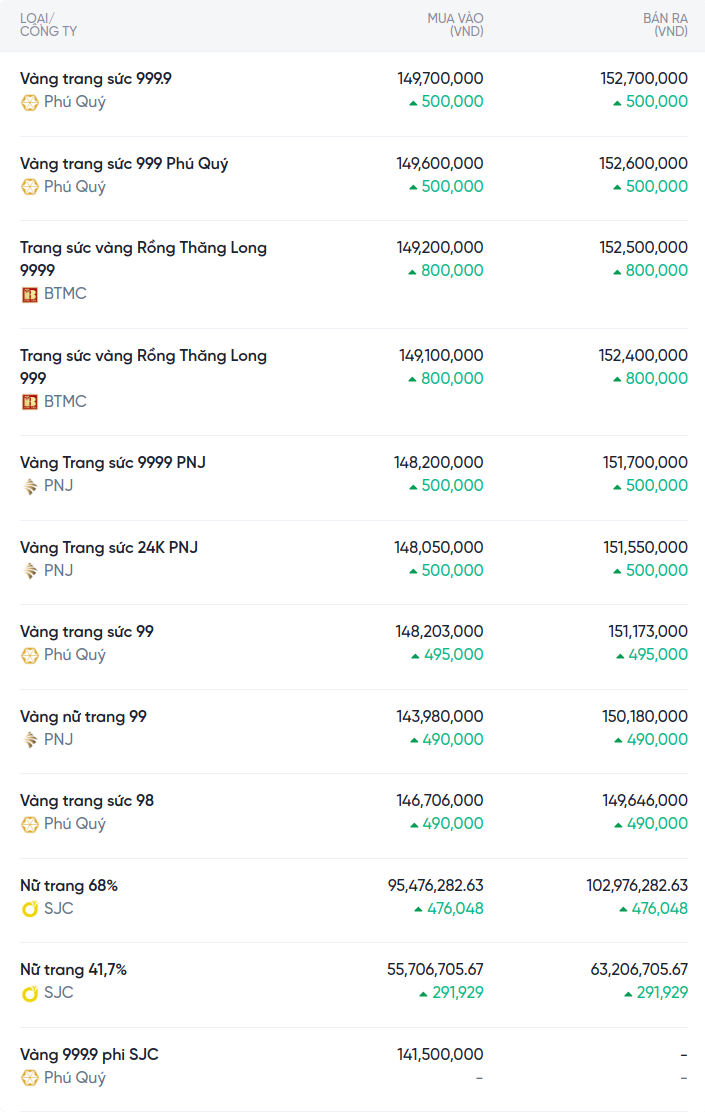Click SJC logo under Nữ trang 68%

[x=30, y=909]
